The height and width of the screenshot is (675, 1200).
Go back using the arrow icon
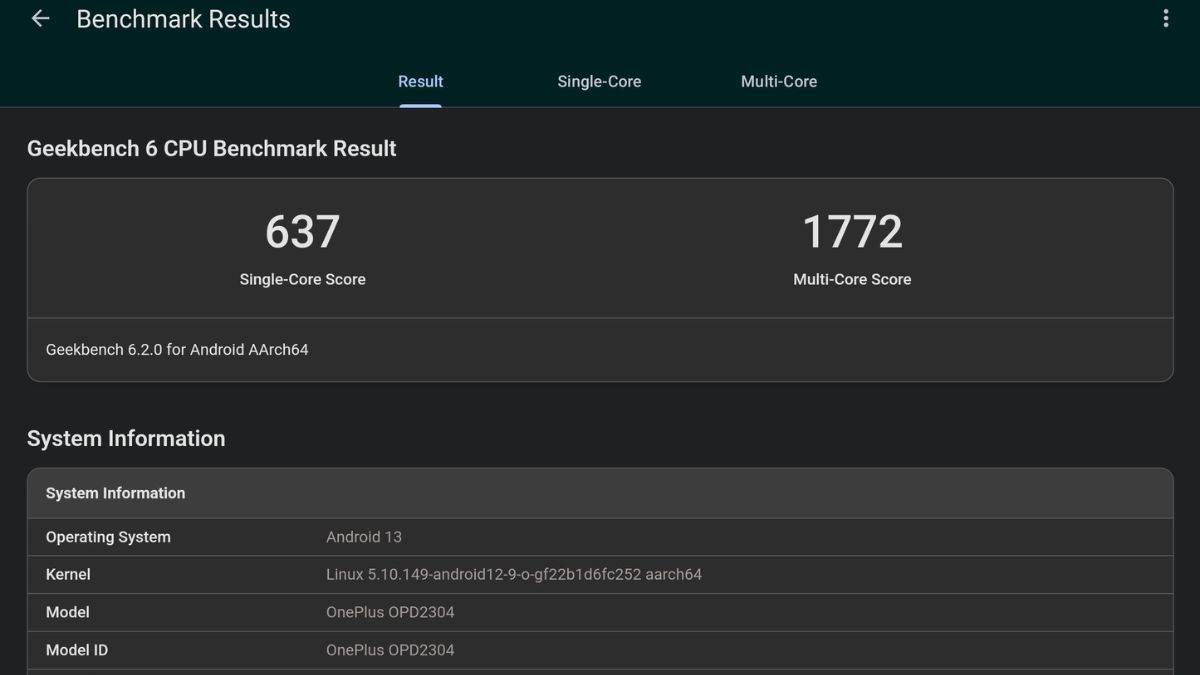click(40, 19)
